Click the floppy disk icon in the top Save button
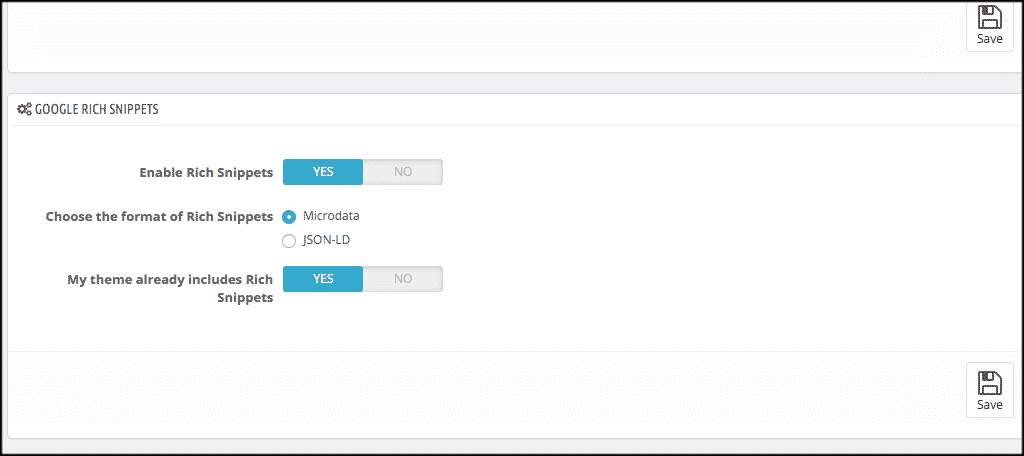 [989, 17]
